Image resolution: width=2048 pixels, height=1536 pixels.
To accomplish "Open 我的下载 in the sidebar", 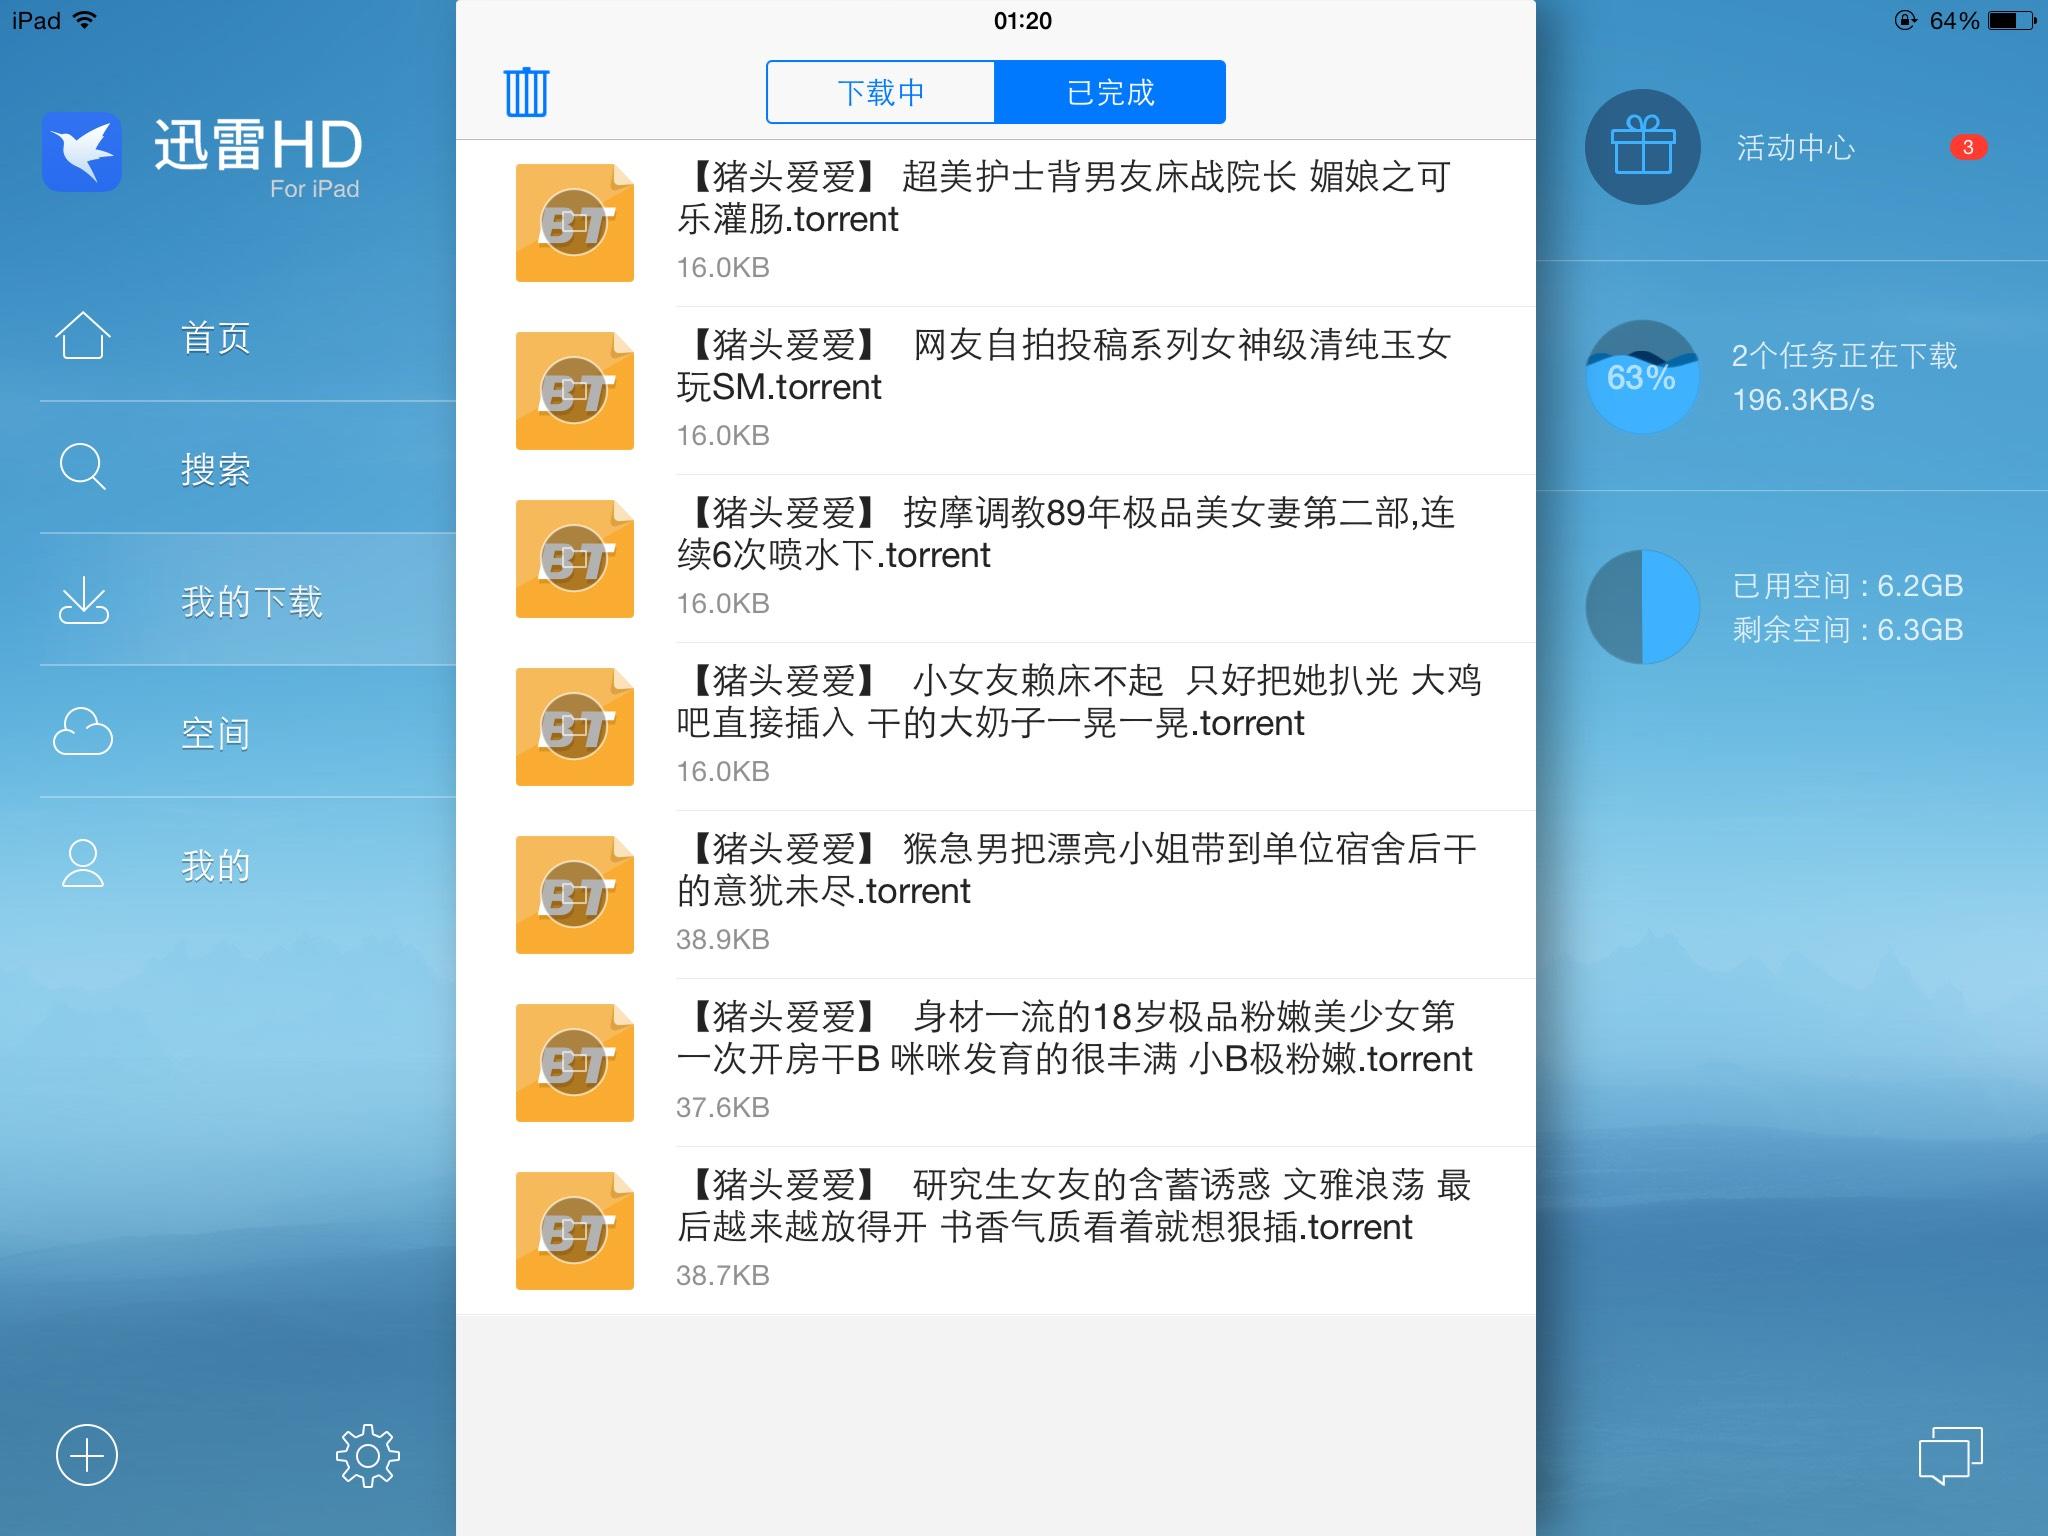I will coord(251,601).
